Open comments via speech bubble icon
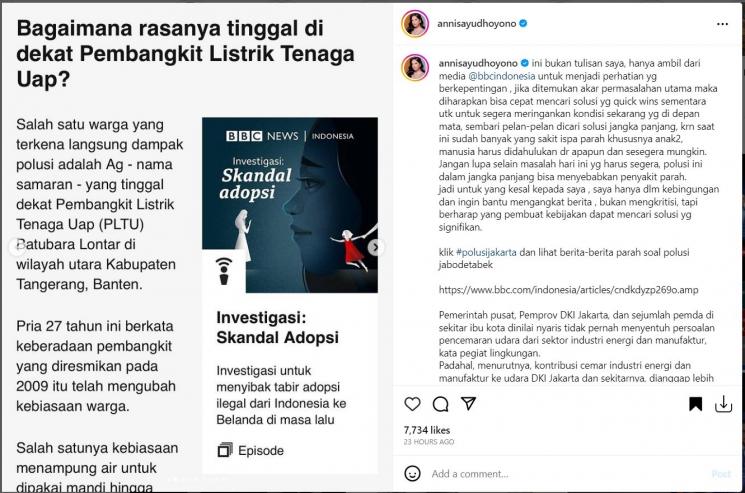 pyautogui.click(x=440, y=404)
